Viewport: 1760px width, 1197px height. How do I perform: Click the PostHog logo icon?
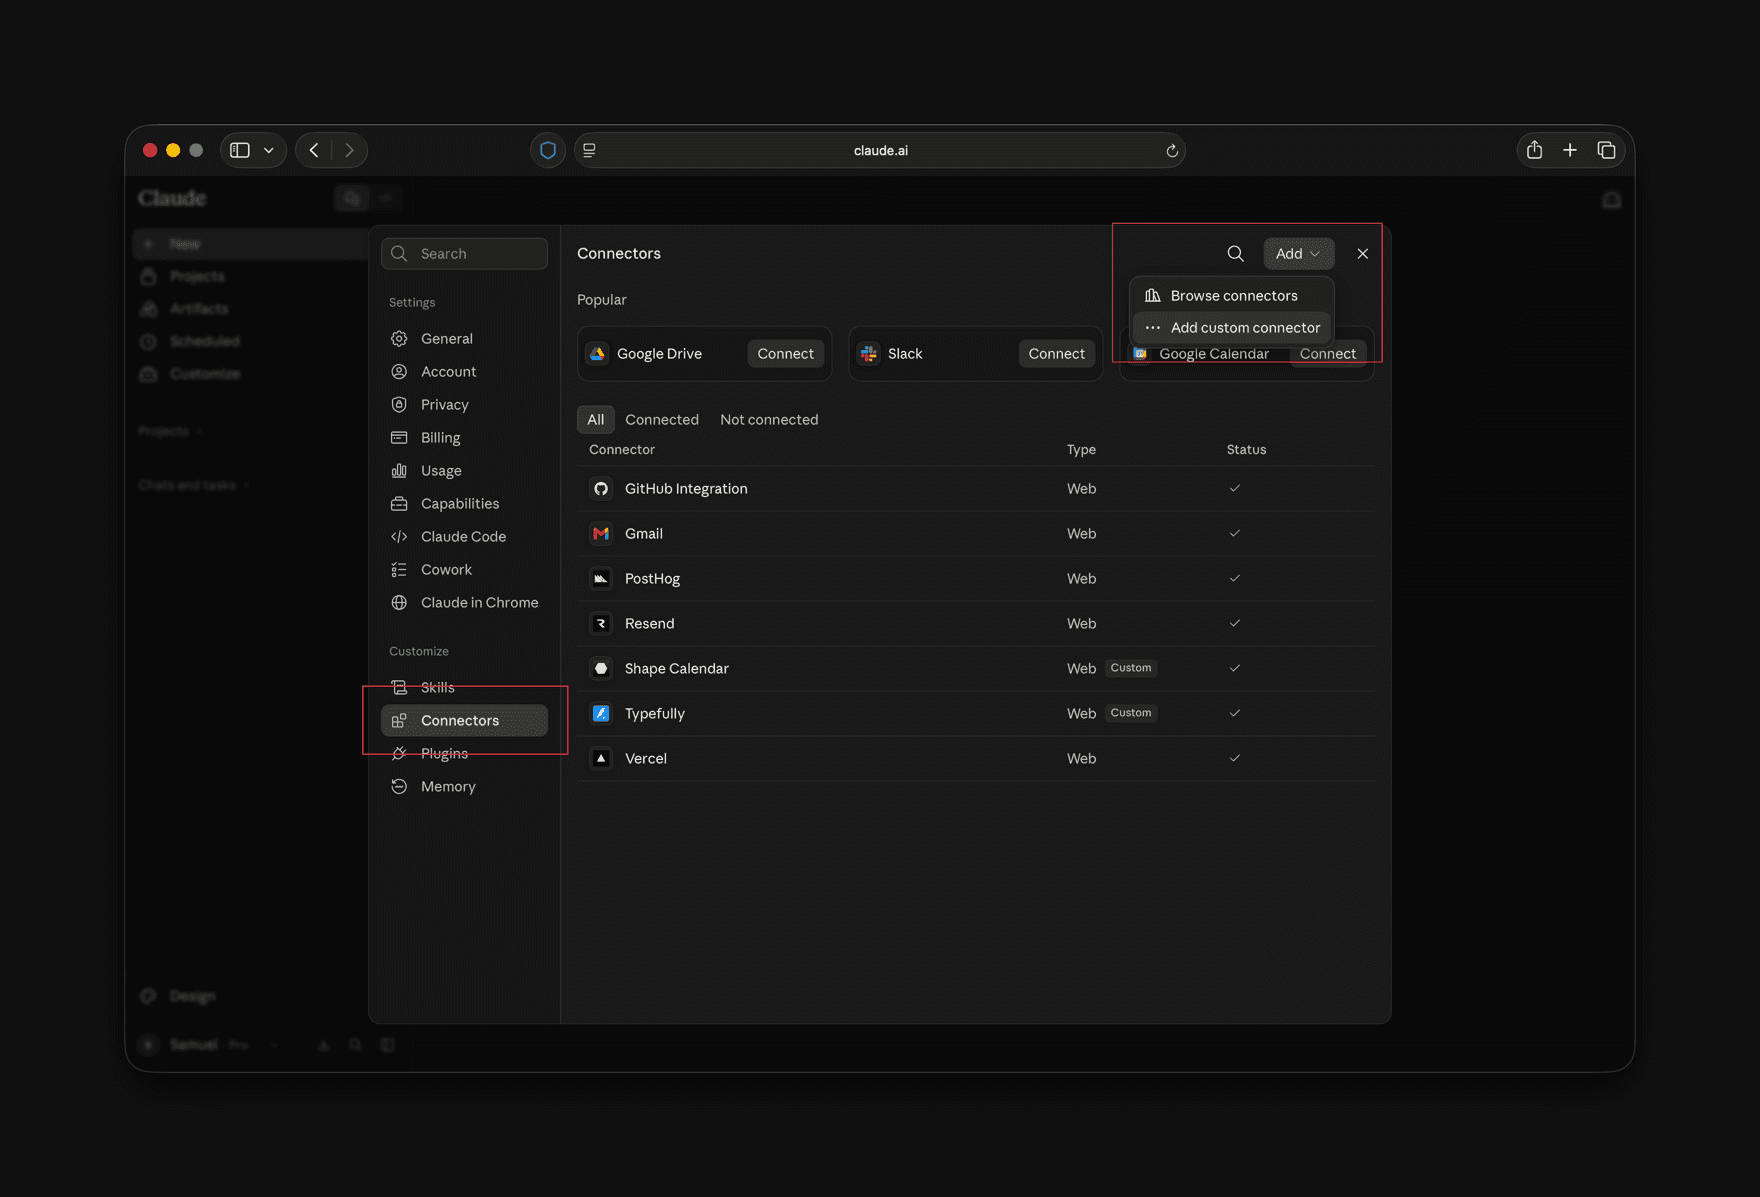[x=601, y=578]
